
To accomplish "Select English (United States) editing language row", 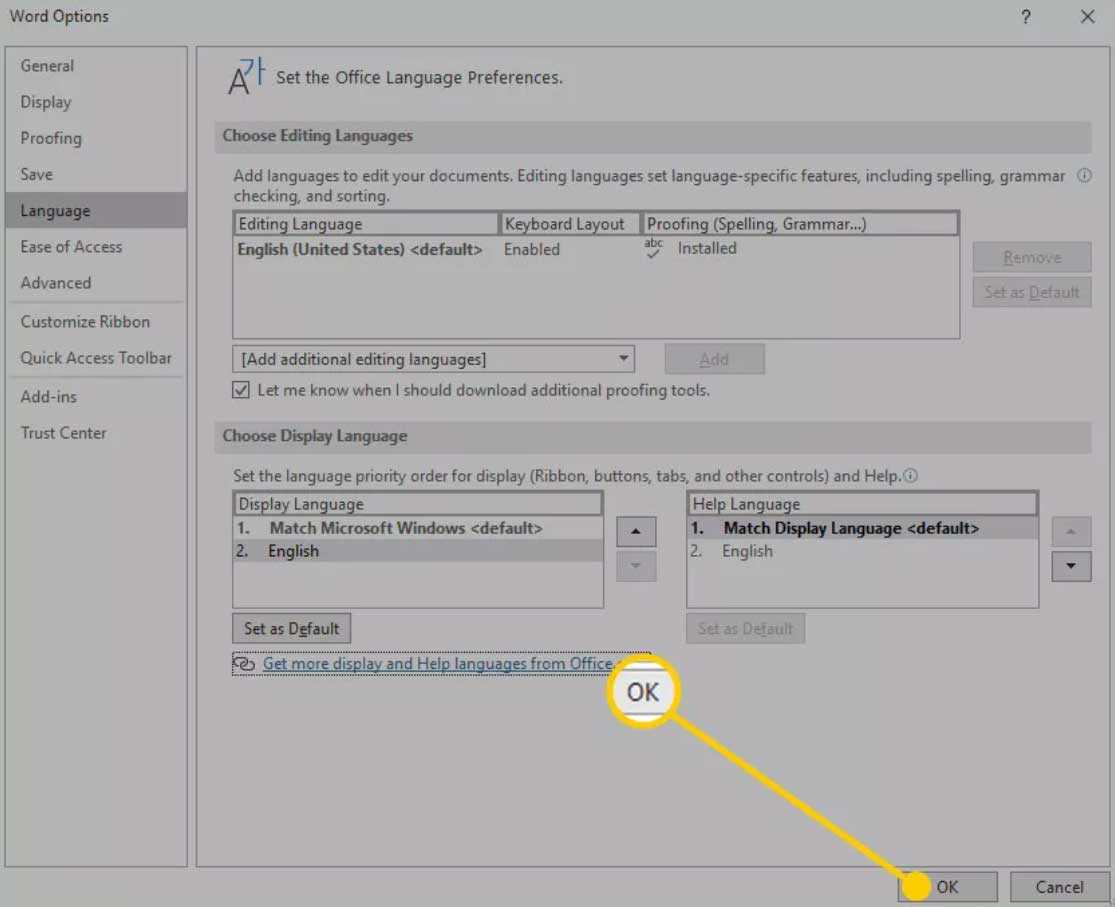I will pos(360,249).
